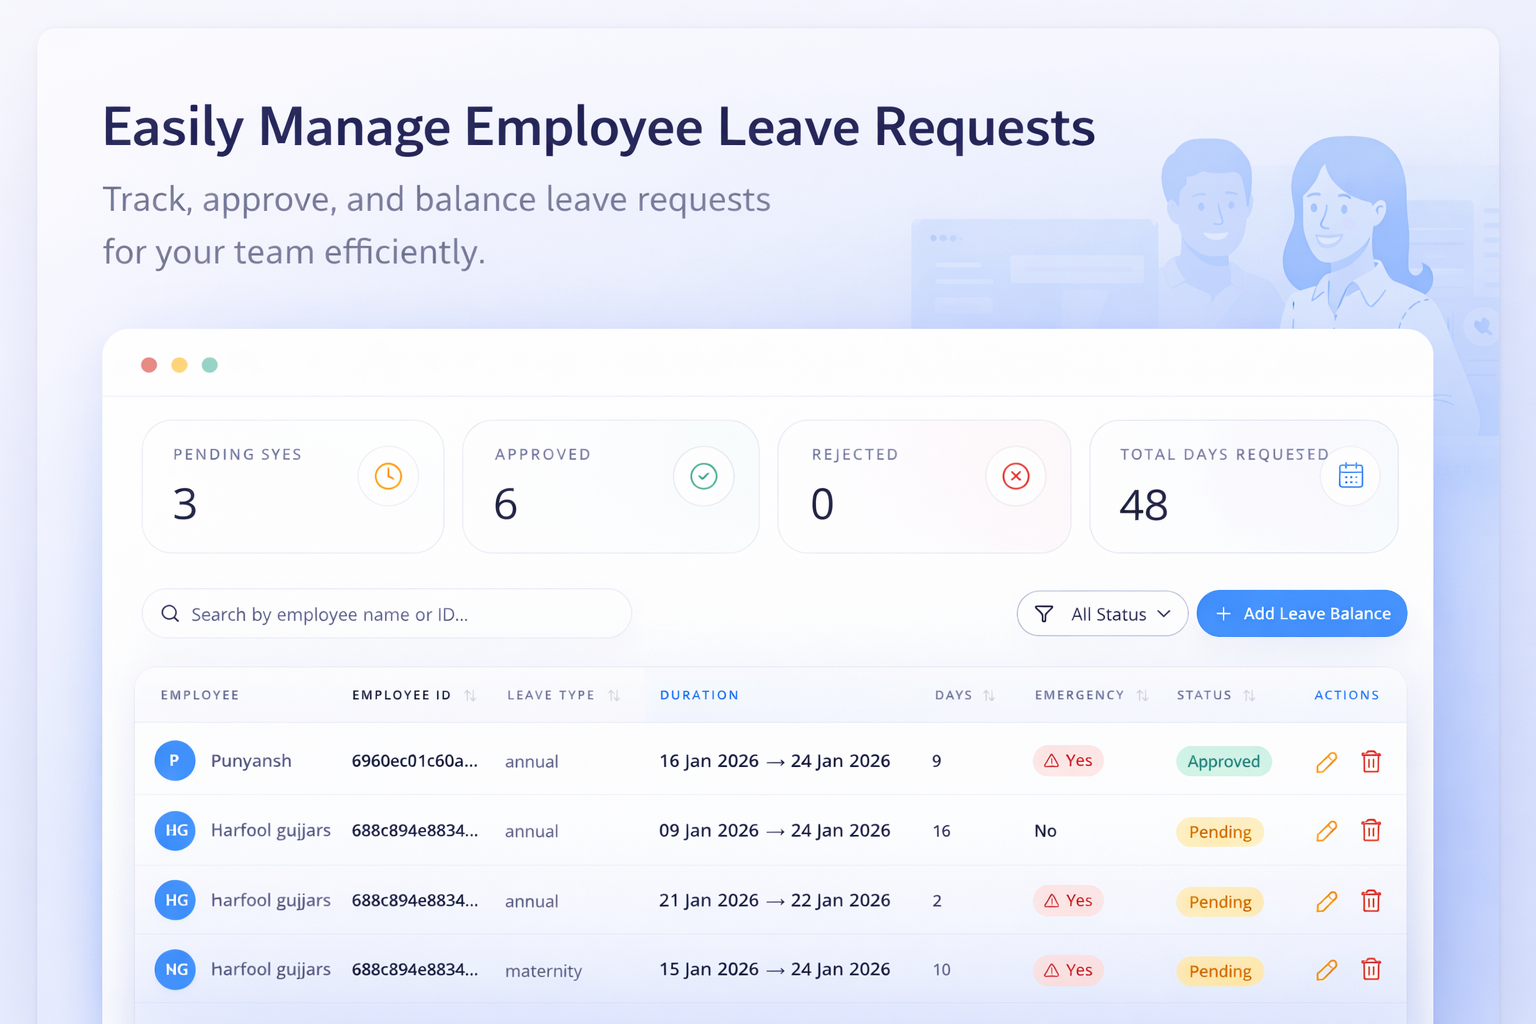Click the P avatar for Punyansh
Image resolution: width=1536 pixels, height=1024 pixels.
[x=174, y=761]
